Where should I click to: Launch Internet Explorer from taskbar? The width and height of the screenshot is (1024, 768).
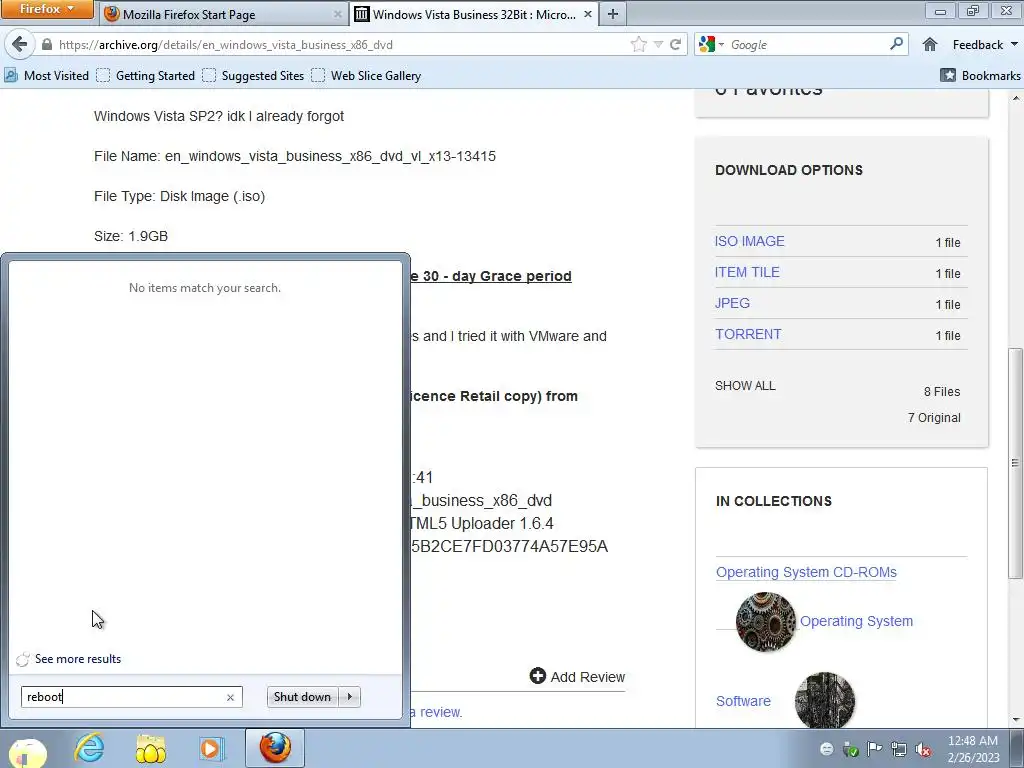[x=89, y=748]
